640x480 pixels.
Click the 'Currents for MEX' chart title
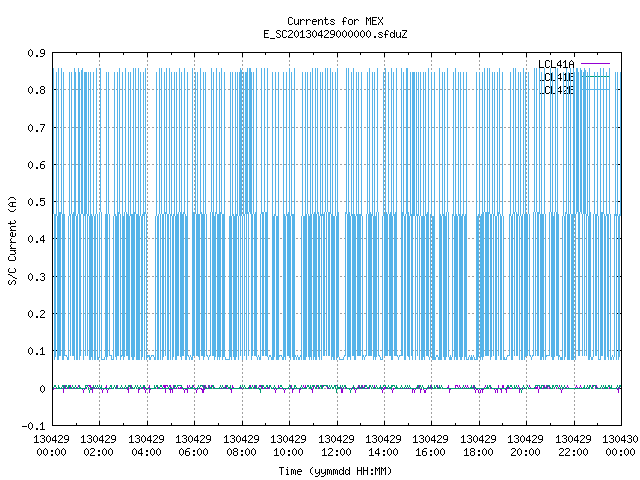coord(335,21)
